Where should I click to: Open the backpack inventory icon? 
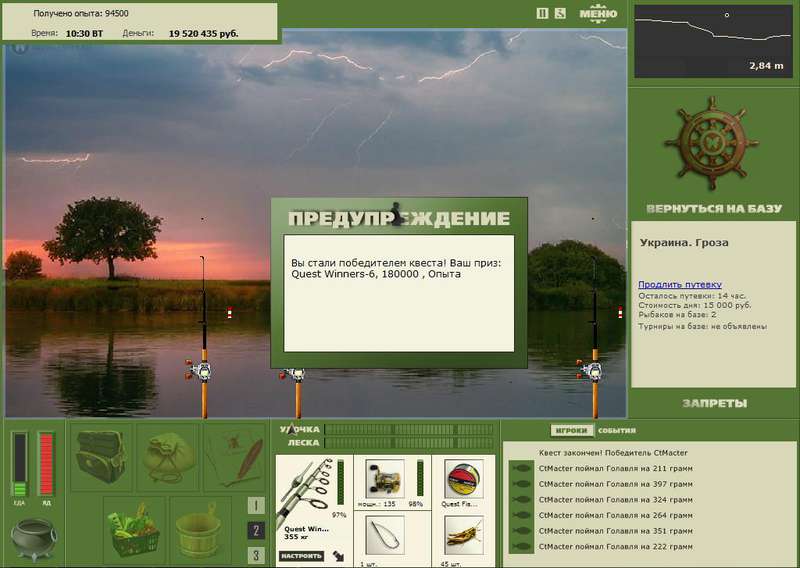(101, 457)
